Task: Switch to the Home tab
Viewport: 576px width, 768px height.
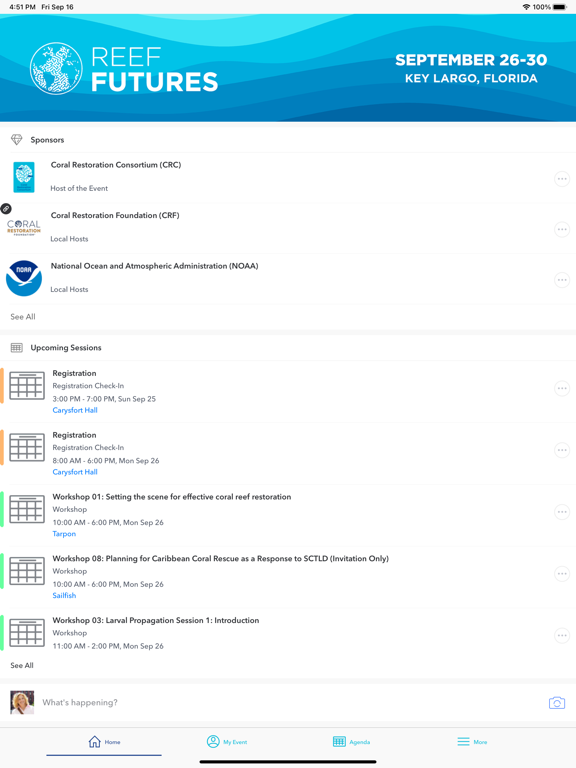Action: pos(104,742)
